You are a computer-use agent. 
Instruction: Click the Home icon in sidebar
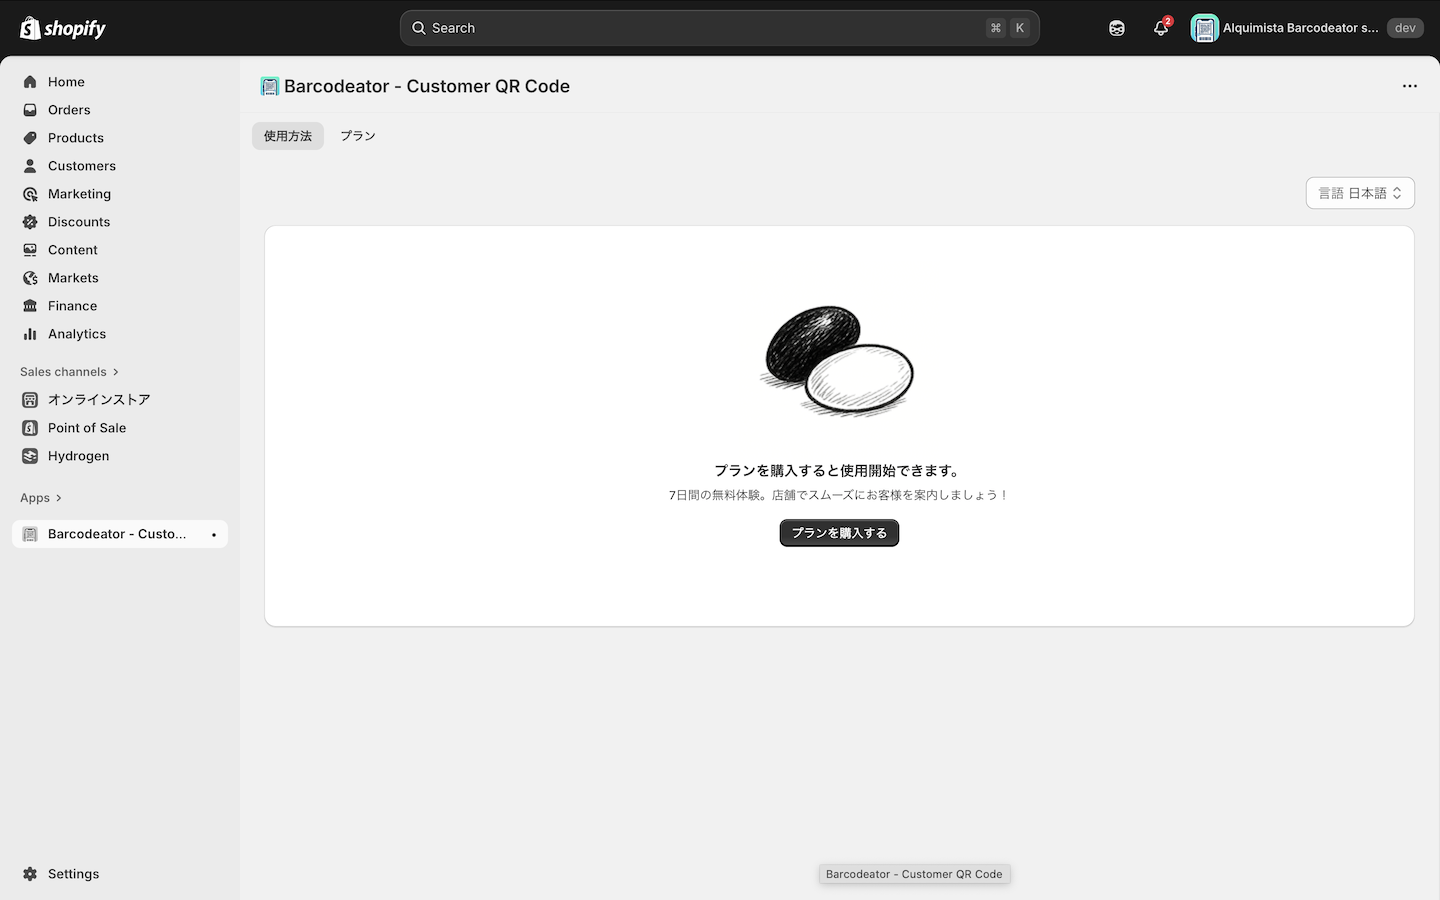[30, 82]
